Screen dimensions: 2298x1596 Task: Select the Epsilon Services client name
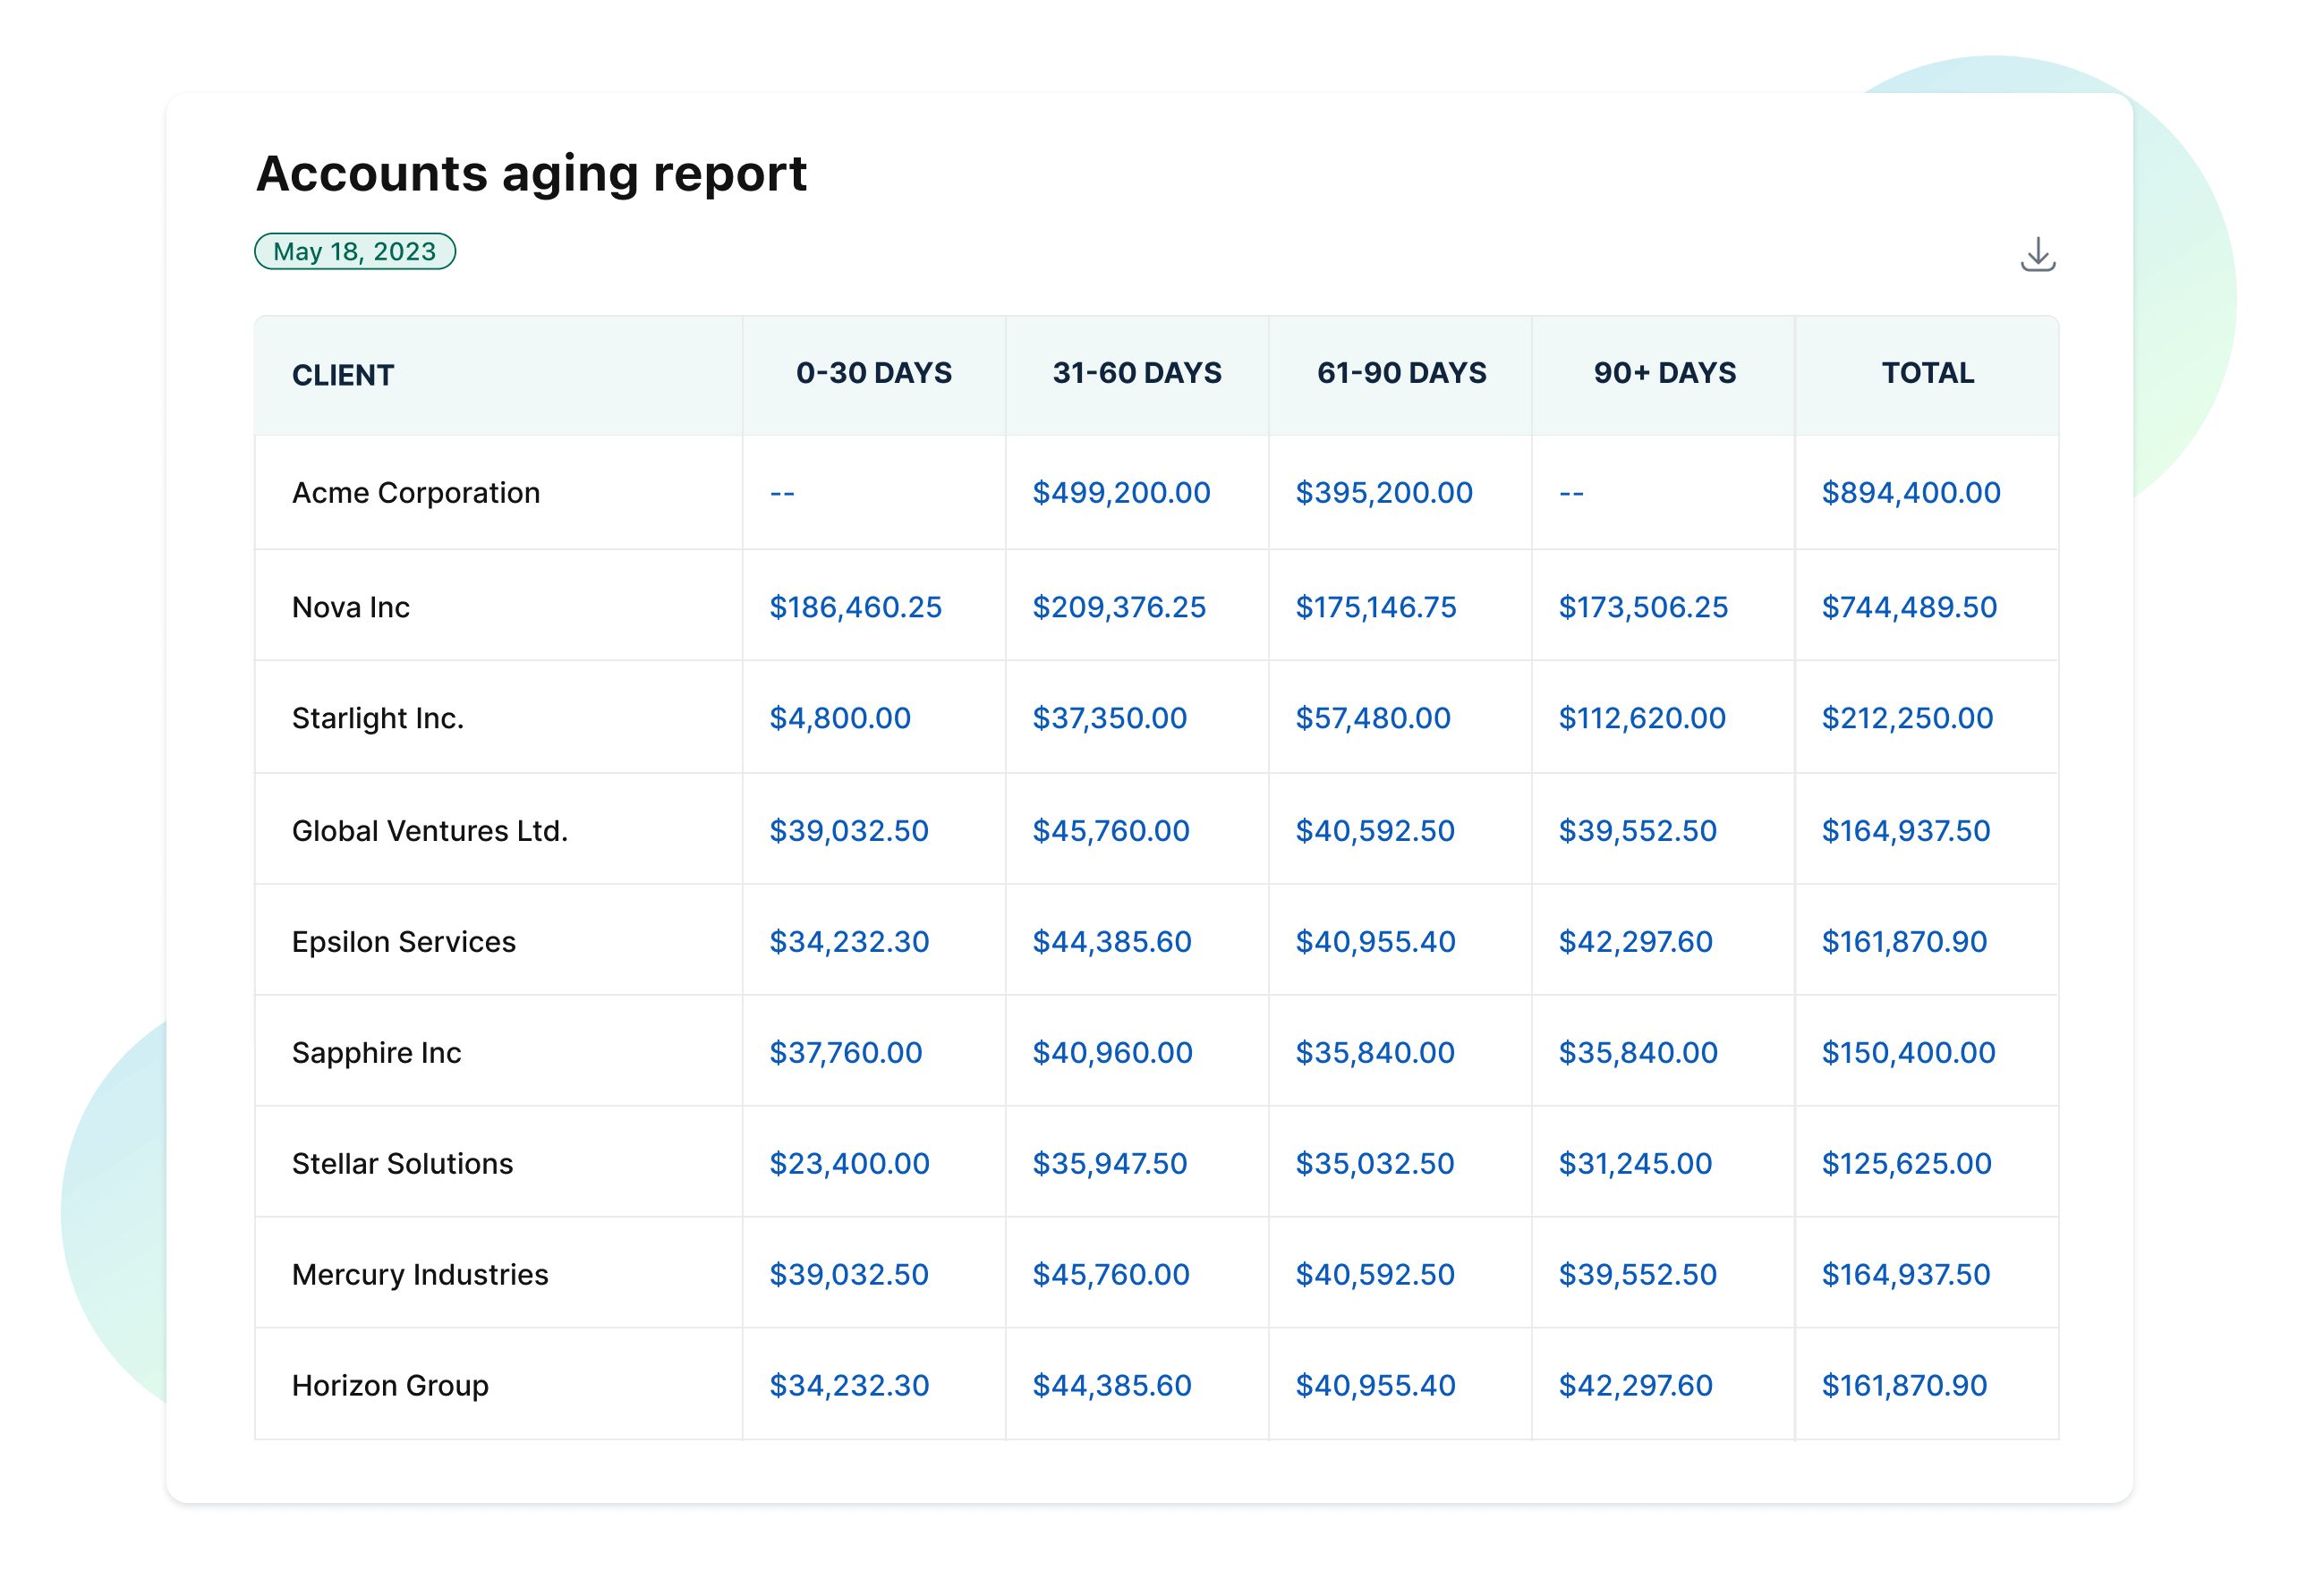click(404, 942)
